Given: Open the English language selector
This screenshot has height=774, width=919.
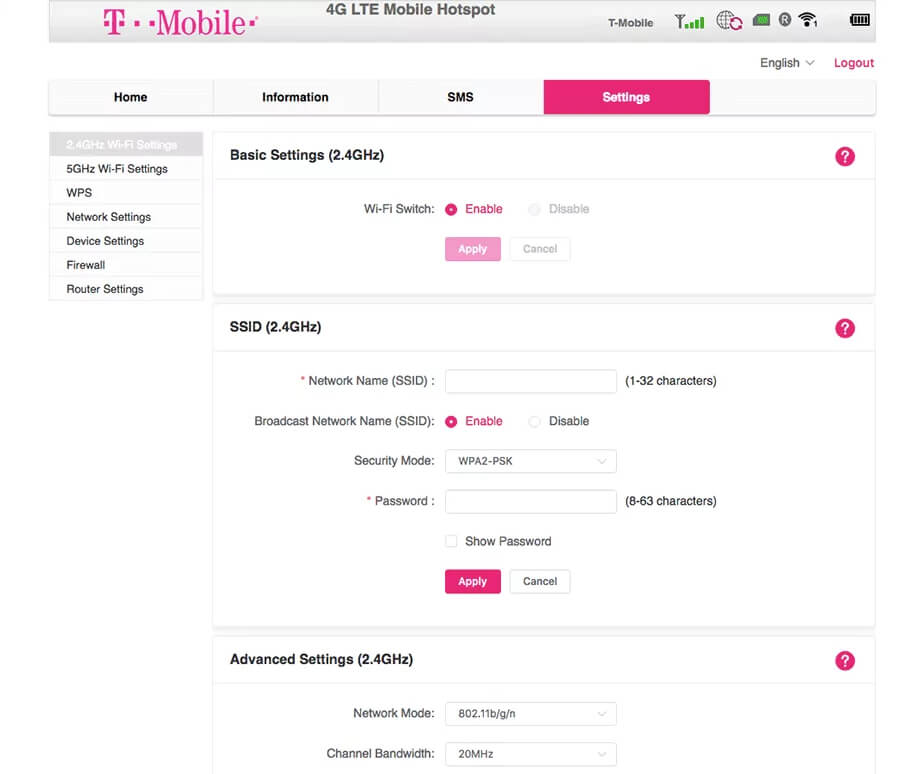Looking at the screenshot, I should tap(787, 63).
